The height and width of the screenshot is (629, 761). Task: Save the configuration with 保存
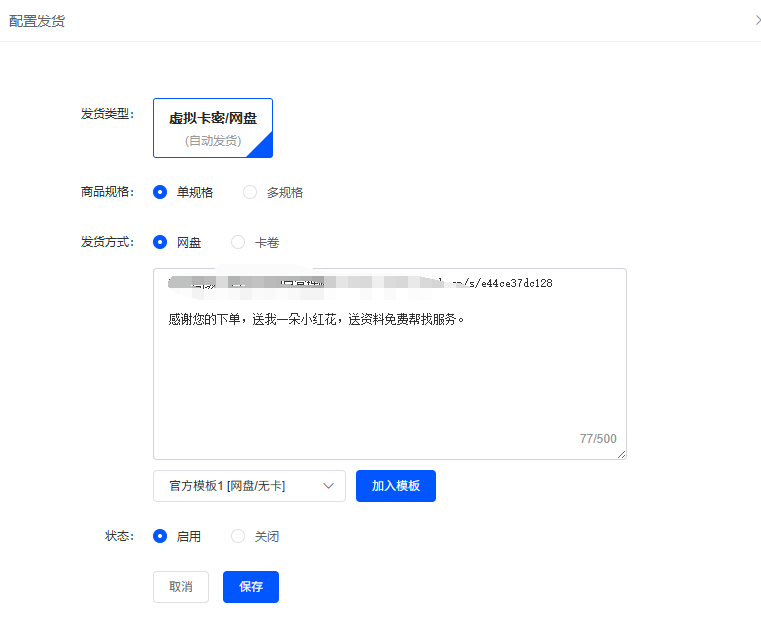[250, 587]
